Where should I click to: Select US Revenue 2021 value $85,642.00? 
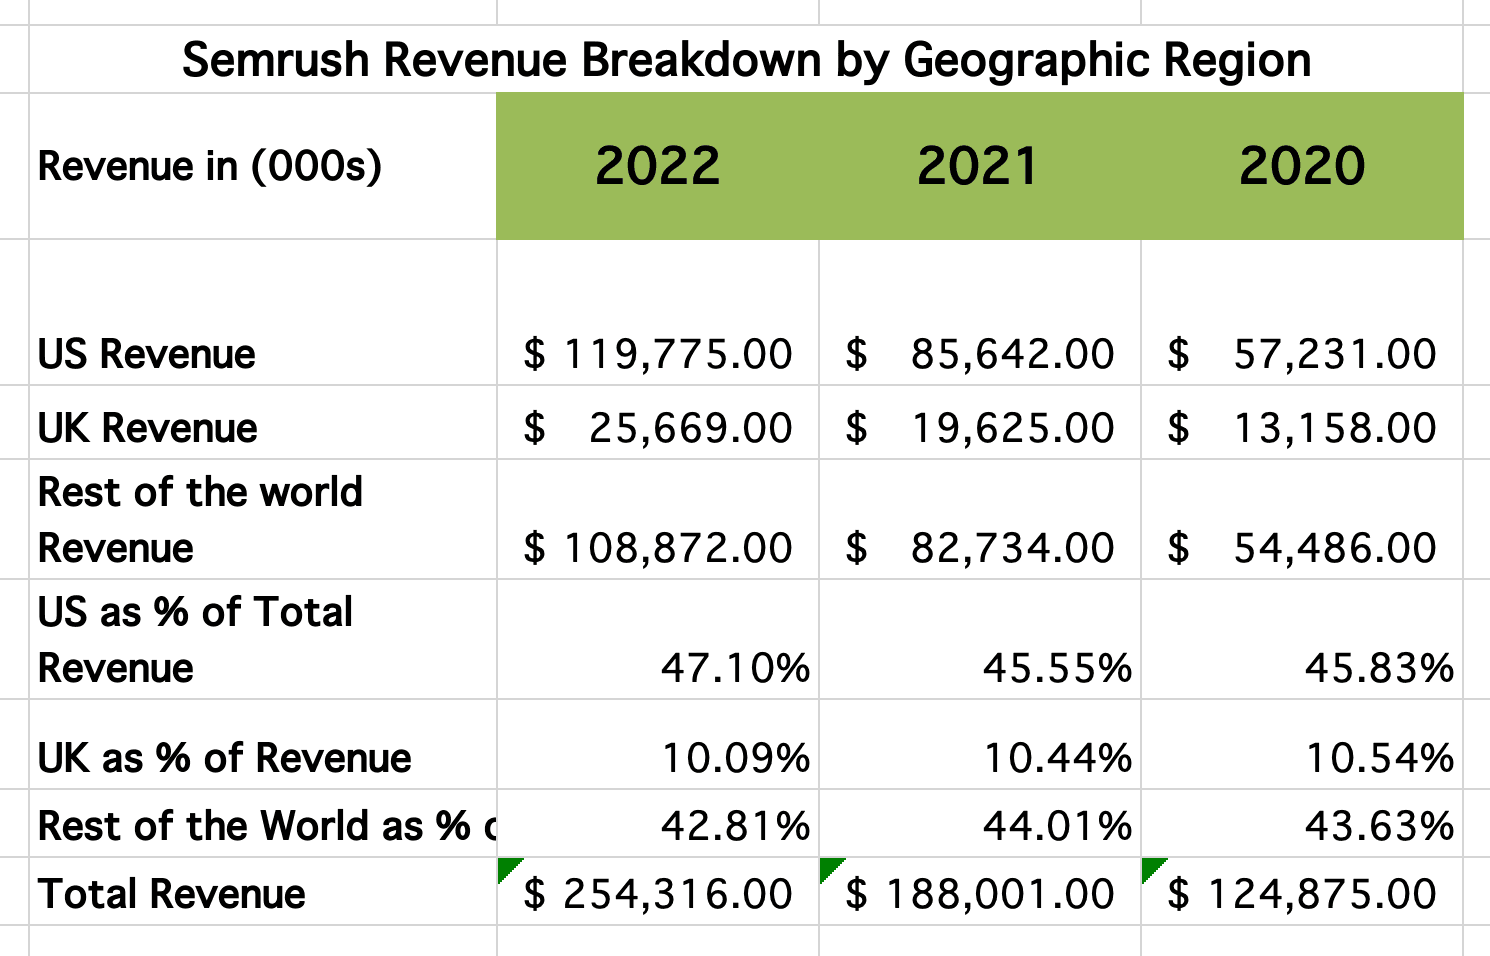(x=980, y=312)
